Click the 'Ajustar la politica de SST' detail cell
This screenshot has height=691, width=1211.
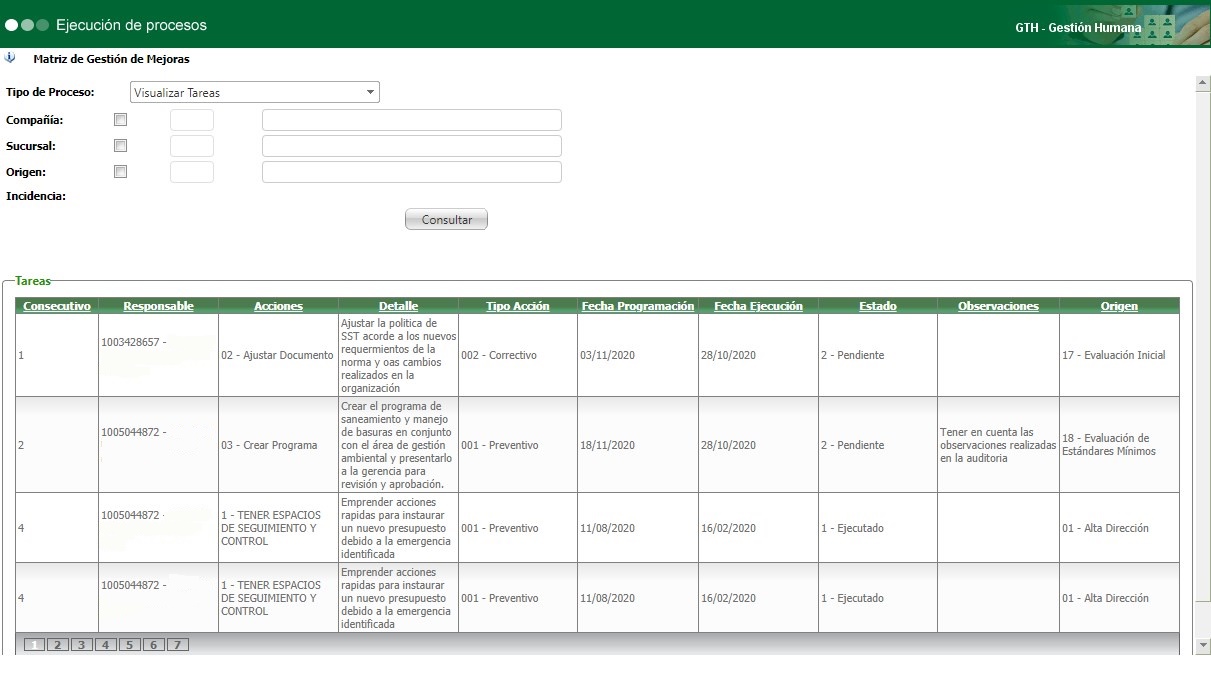(398, 355)
